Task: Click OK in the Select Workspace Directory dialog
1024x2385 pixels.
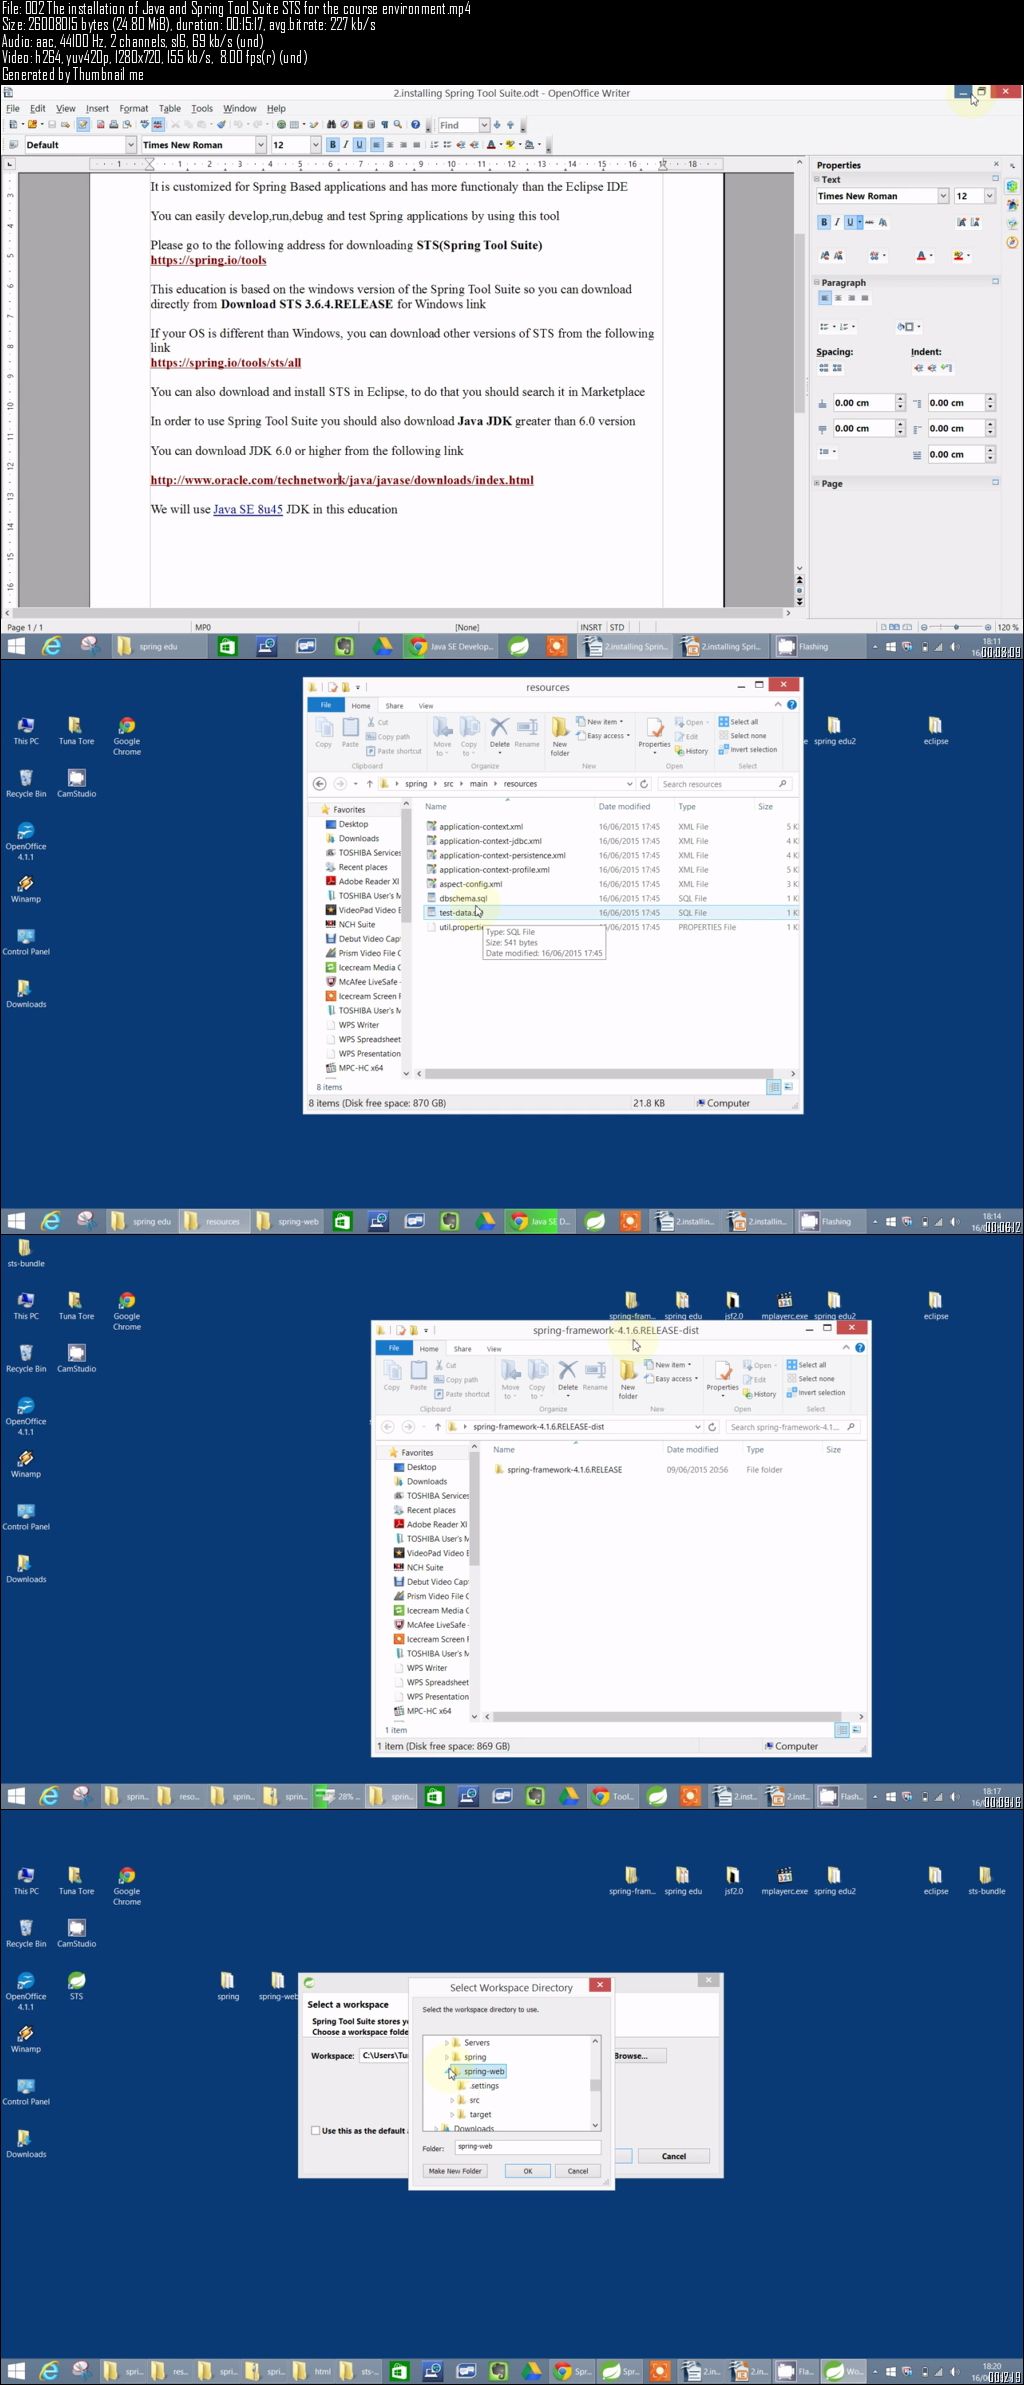Action: (x=528, y=2170)
